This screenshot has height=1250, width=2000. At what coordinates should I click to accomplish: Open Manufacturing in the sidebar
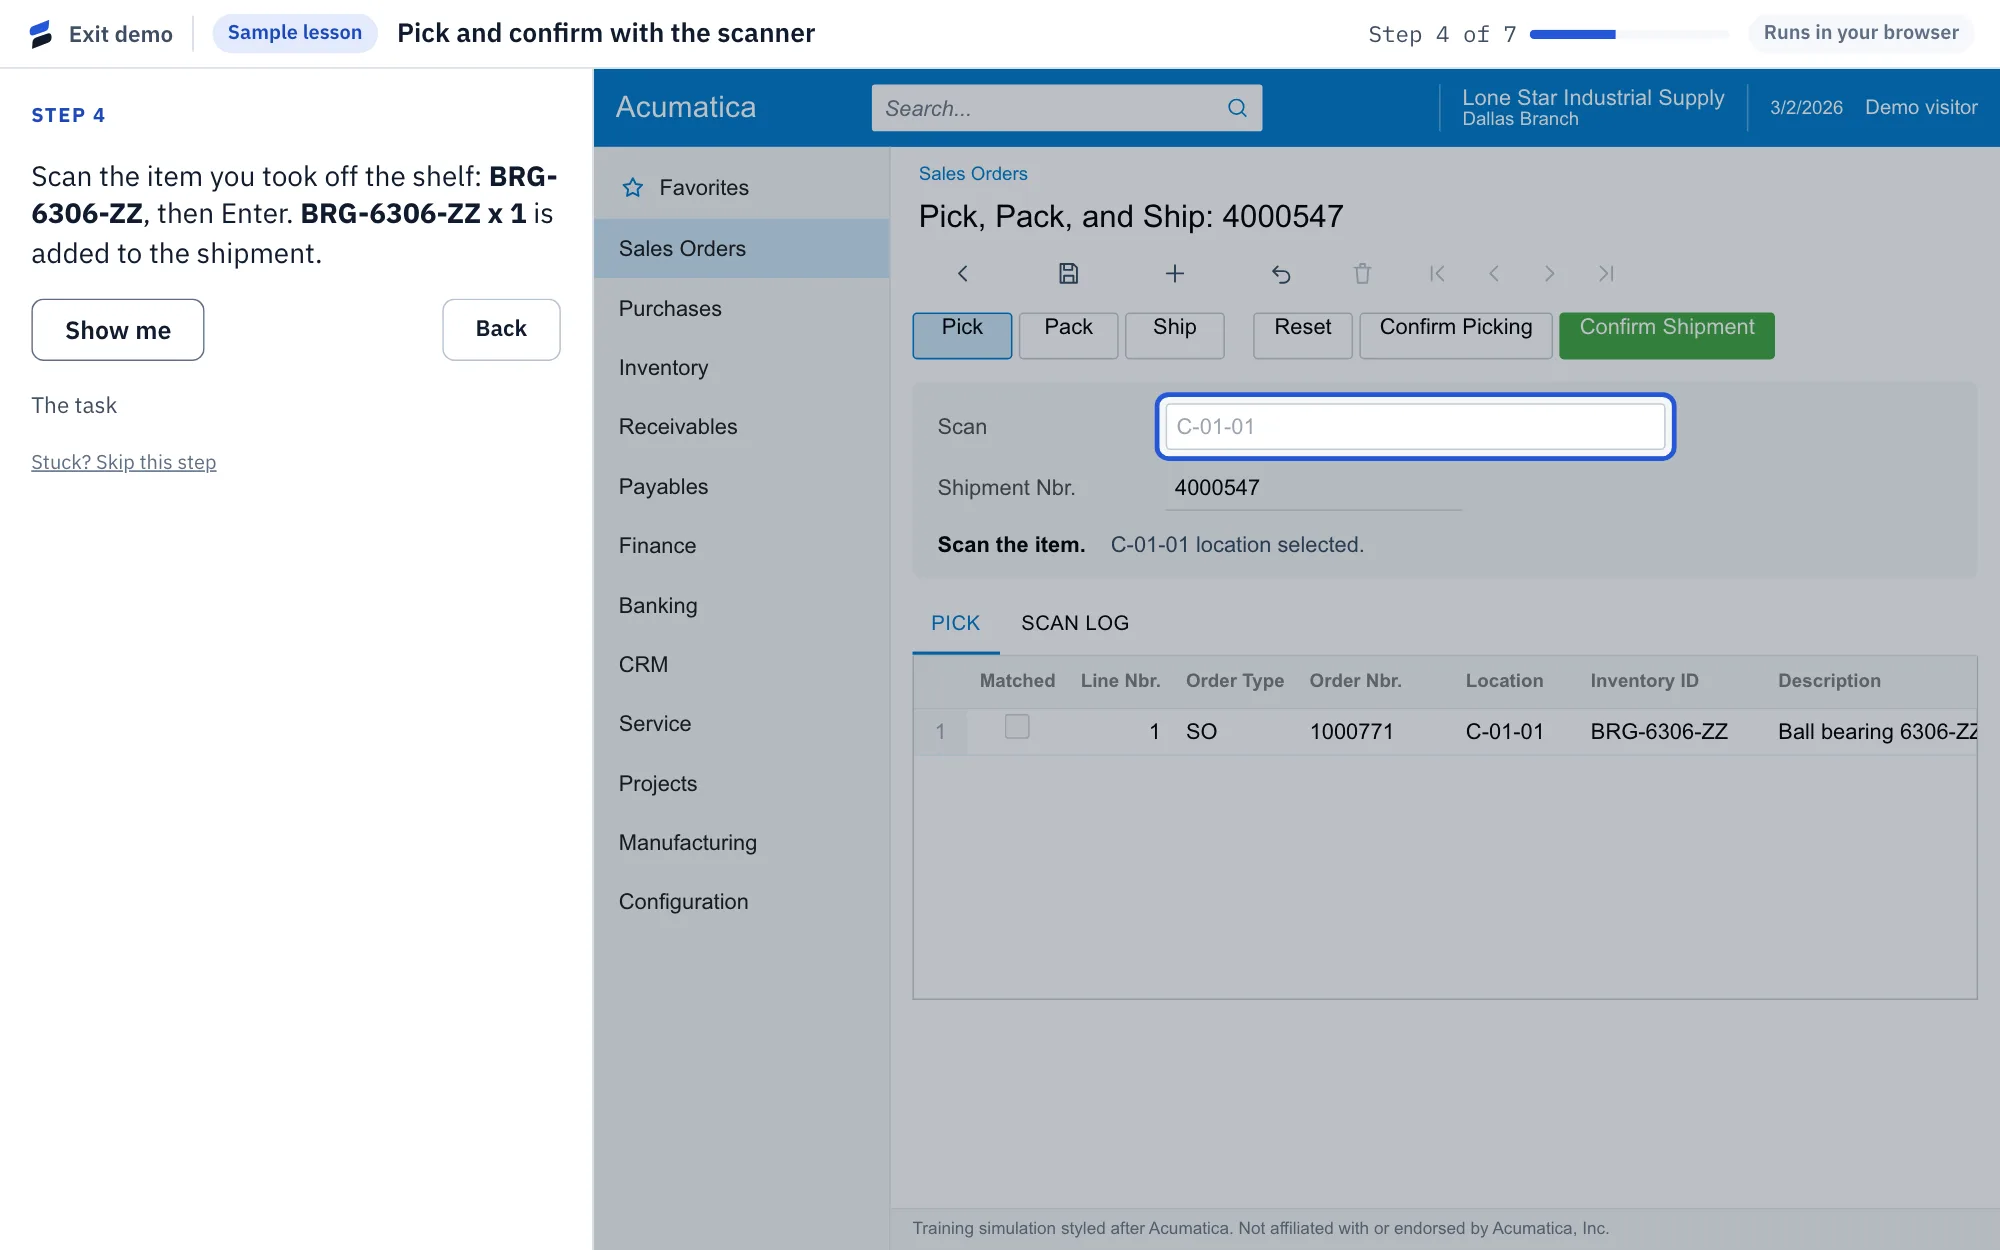[741, 843]
